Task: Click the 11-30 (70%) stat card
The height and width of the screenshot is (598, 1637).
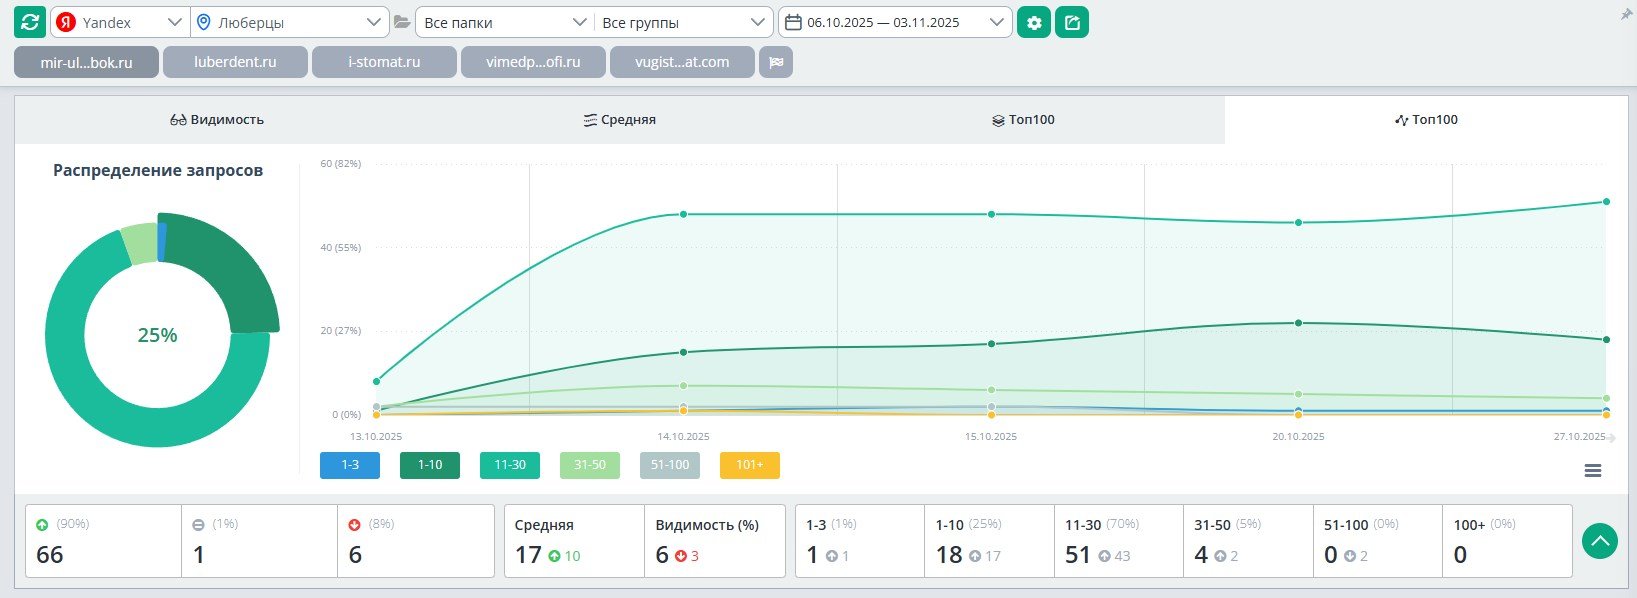Action: [1119, 541]
